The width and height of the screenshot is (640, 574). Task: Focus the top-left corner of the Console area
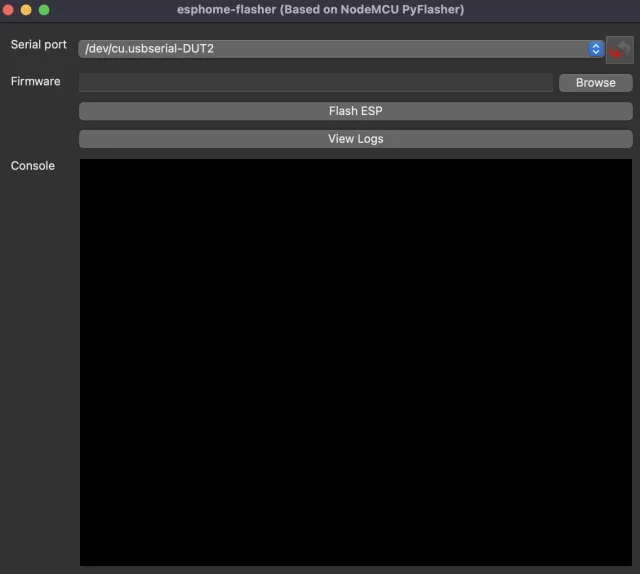pos(84,163)
